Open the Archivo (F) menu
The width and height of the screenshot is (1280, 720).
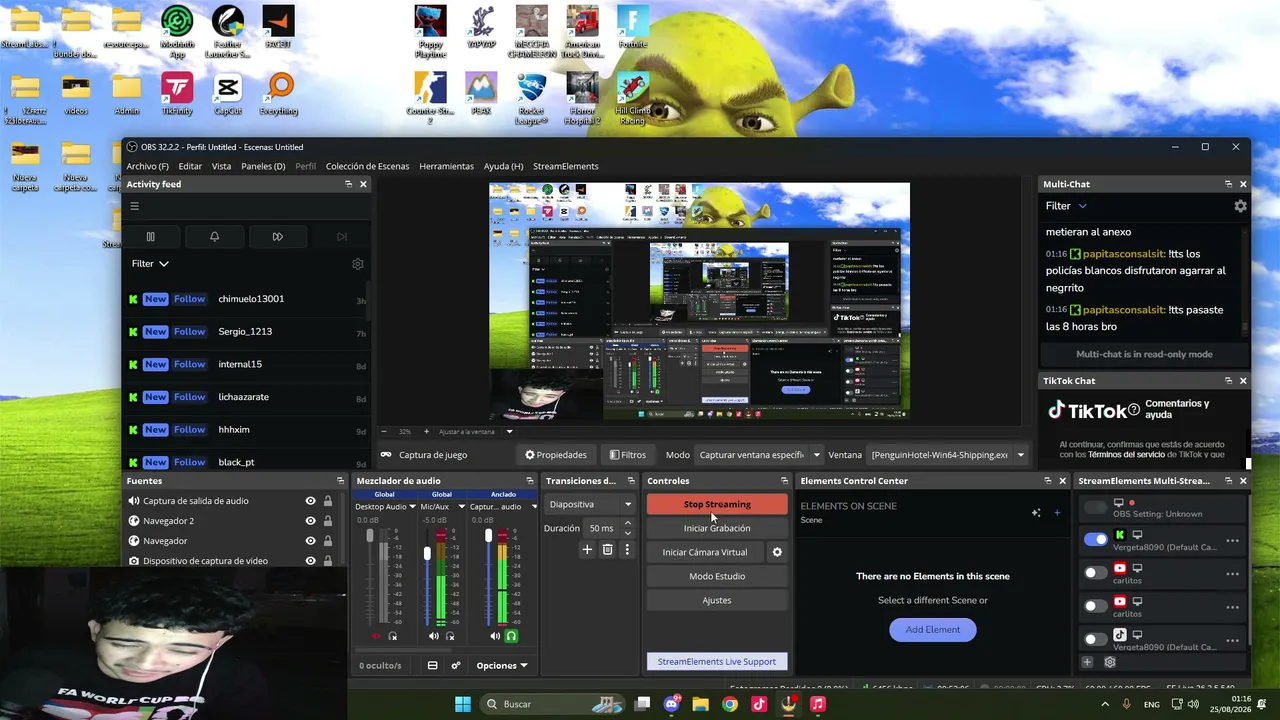tap(147, 166)
